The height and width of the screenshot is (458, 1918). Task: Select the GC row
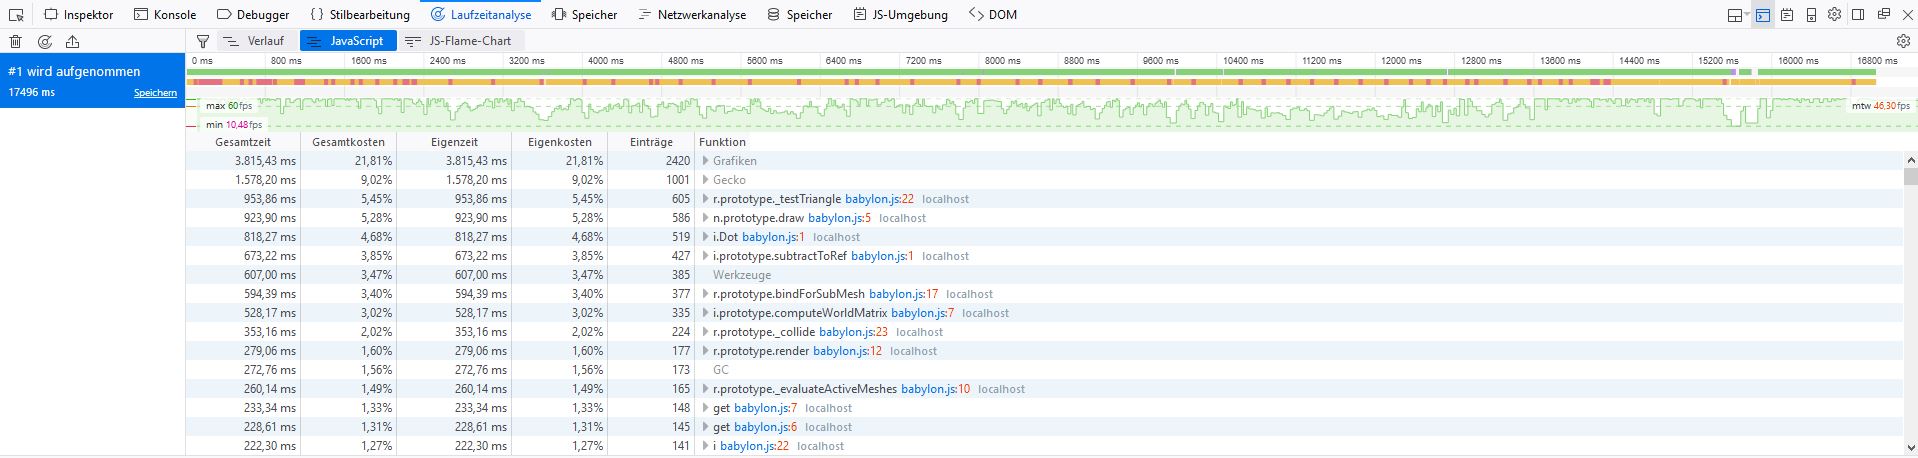click(x=1045, y=370)
